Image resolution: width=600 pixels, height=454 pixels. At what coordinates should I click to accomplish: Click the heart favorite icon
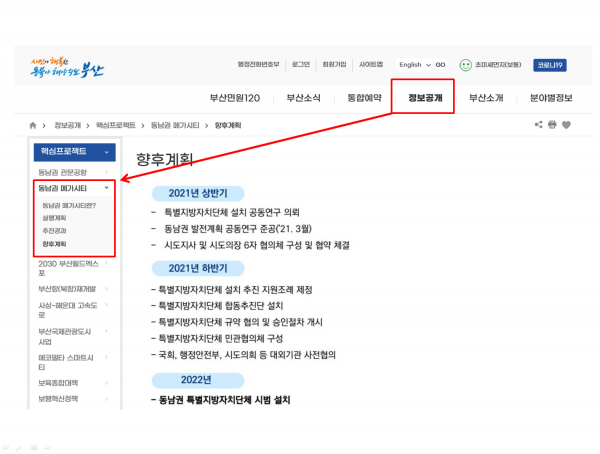[566, 125]
